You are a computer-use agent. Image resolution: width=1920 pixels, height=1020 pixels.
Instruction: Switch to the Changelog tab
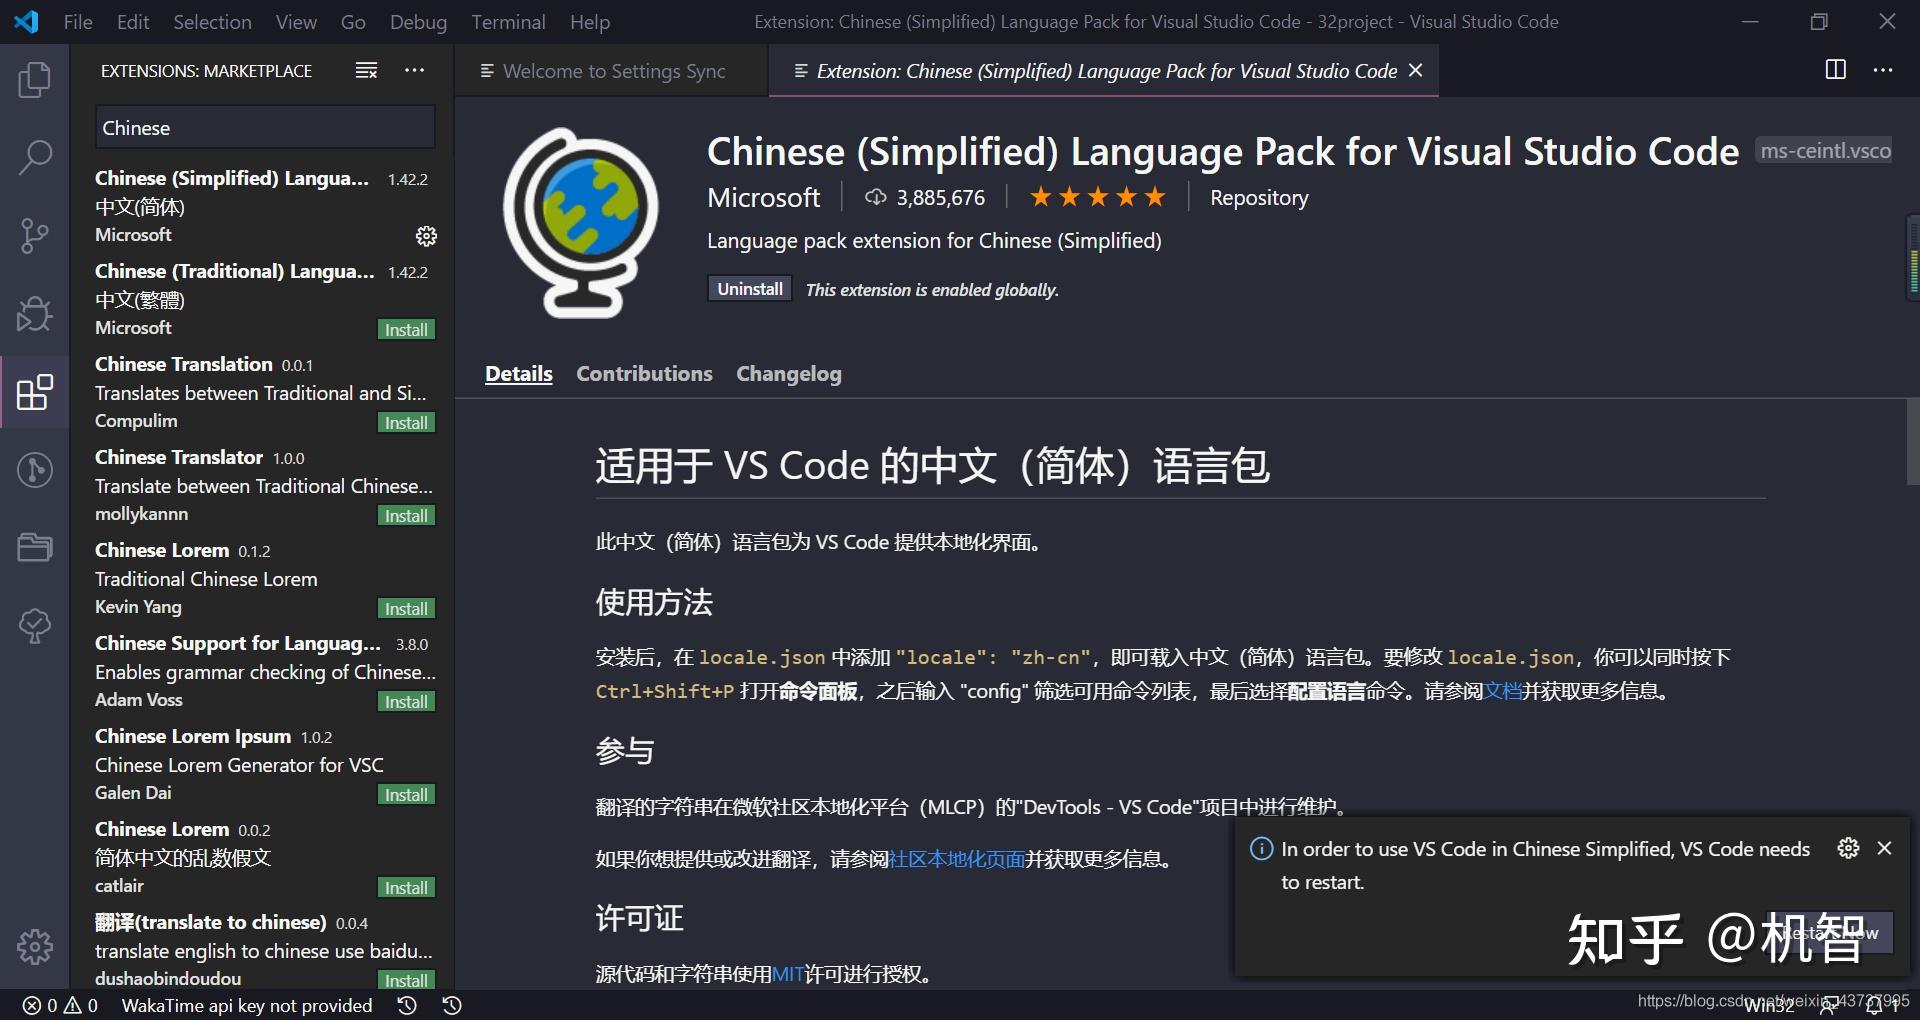click(x=788, y=373)
